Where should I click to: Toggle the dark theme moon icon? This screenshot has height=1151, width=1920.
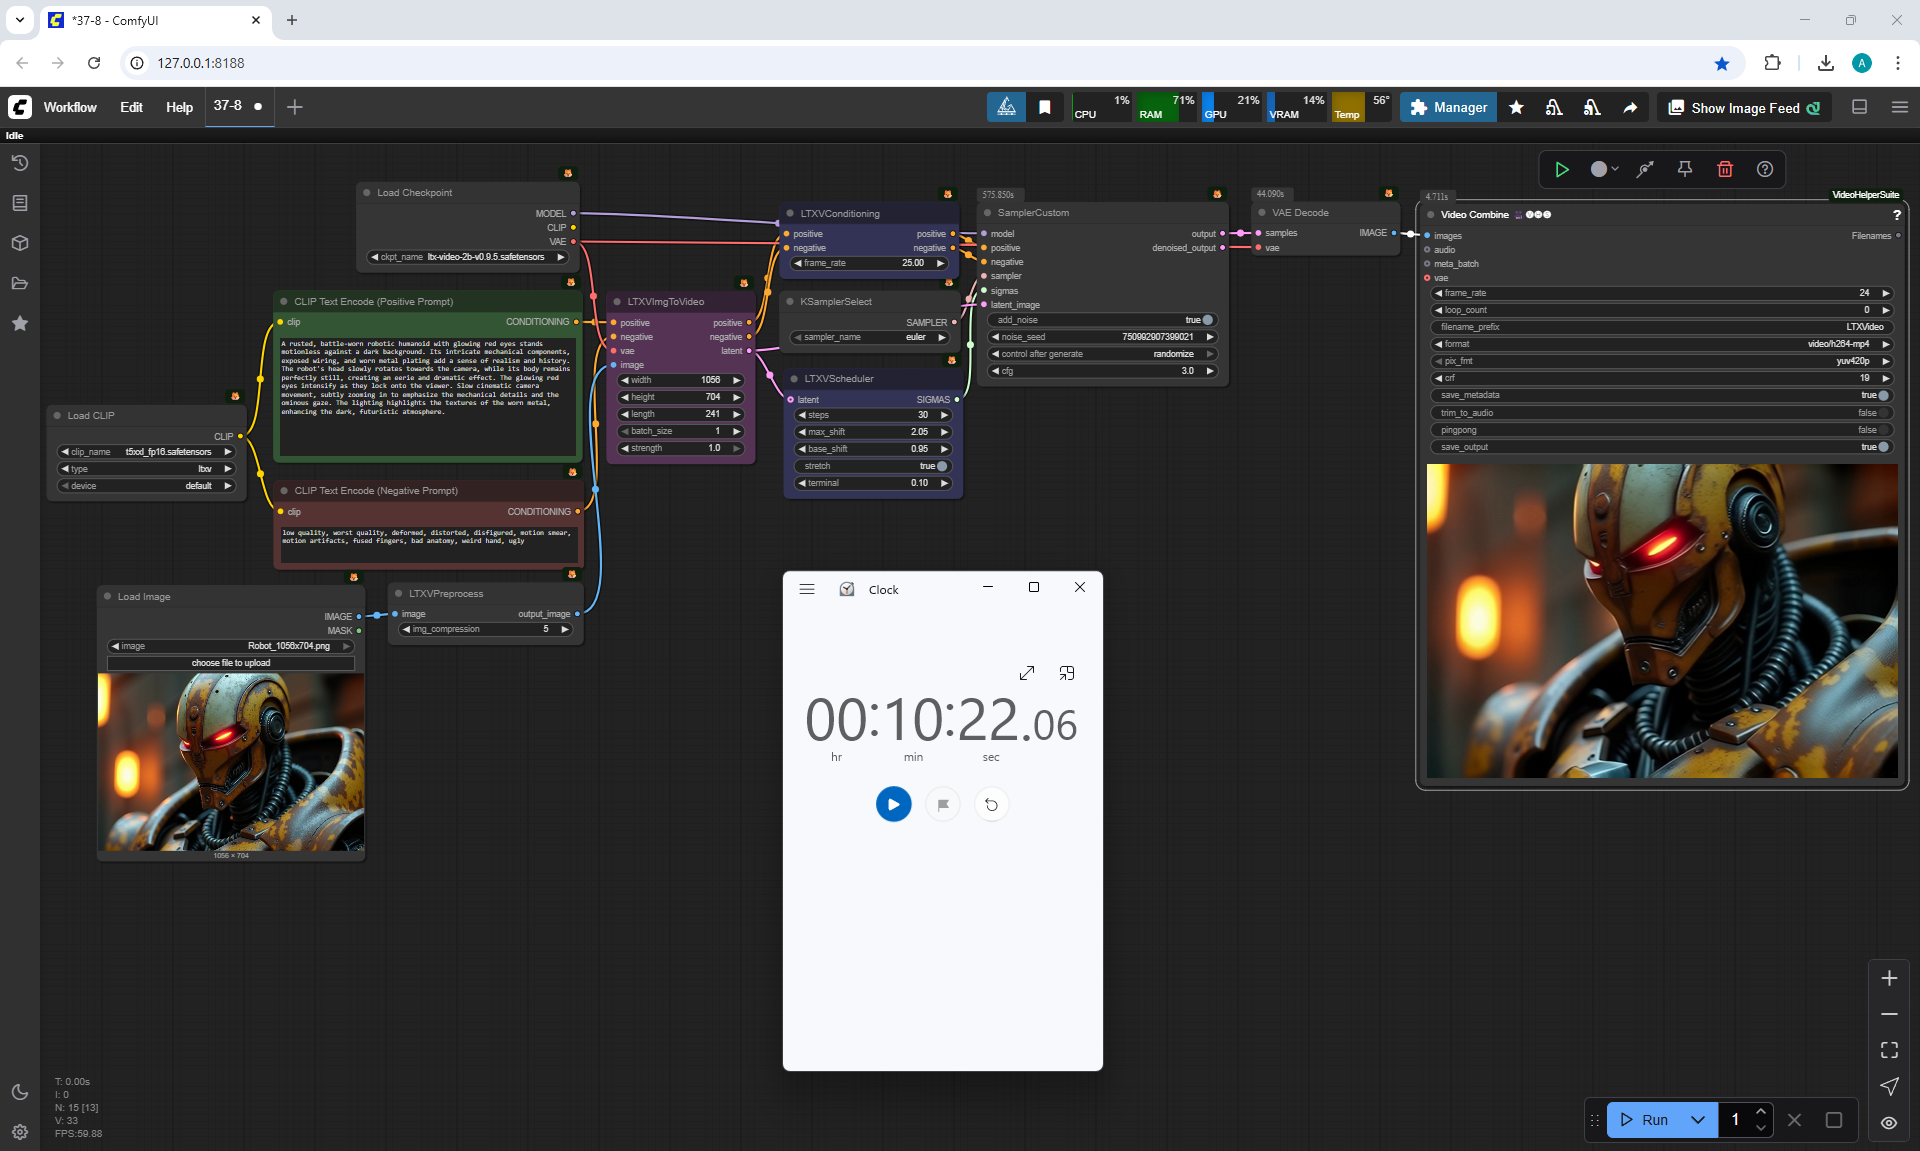[20, 1092]
